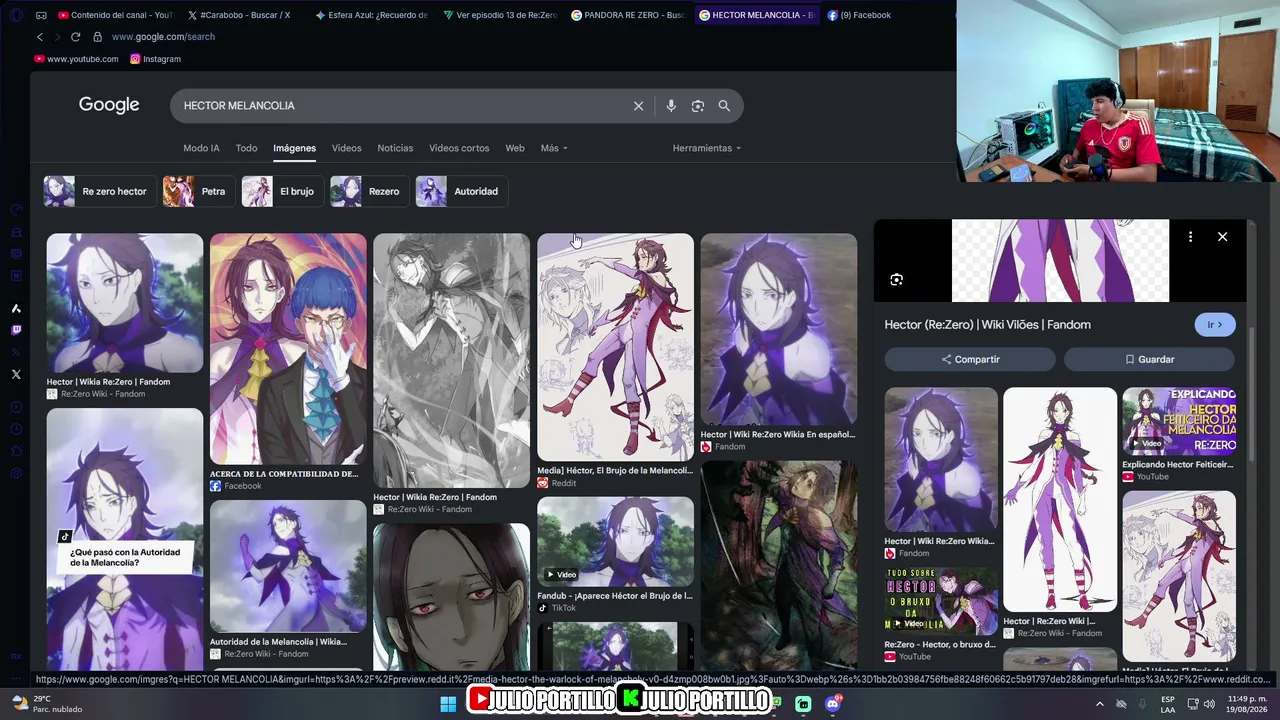
Task: Save the image with Guardar
Action: [1149, 359]
